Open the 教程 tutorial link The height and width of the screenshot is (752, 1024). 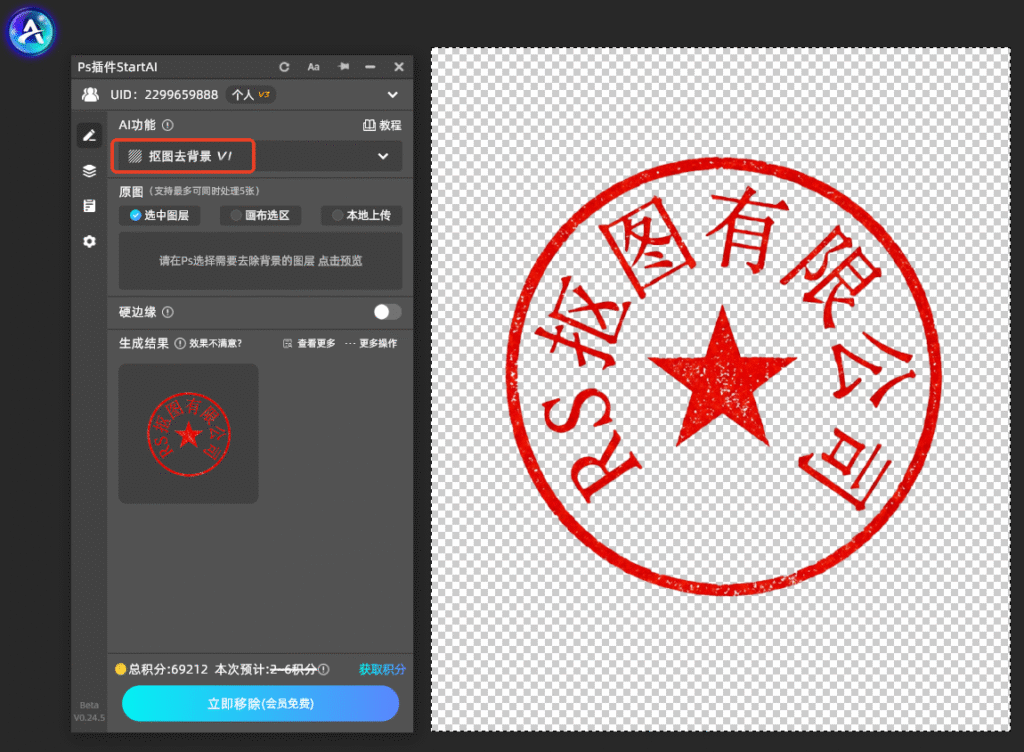(x=382, y=125)
